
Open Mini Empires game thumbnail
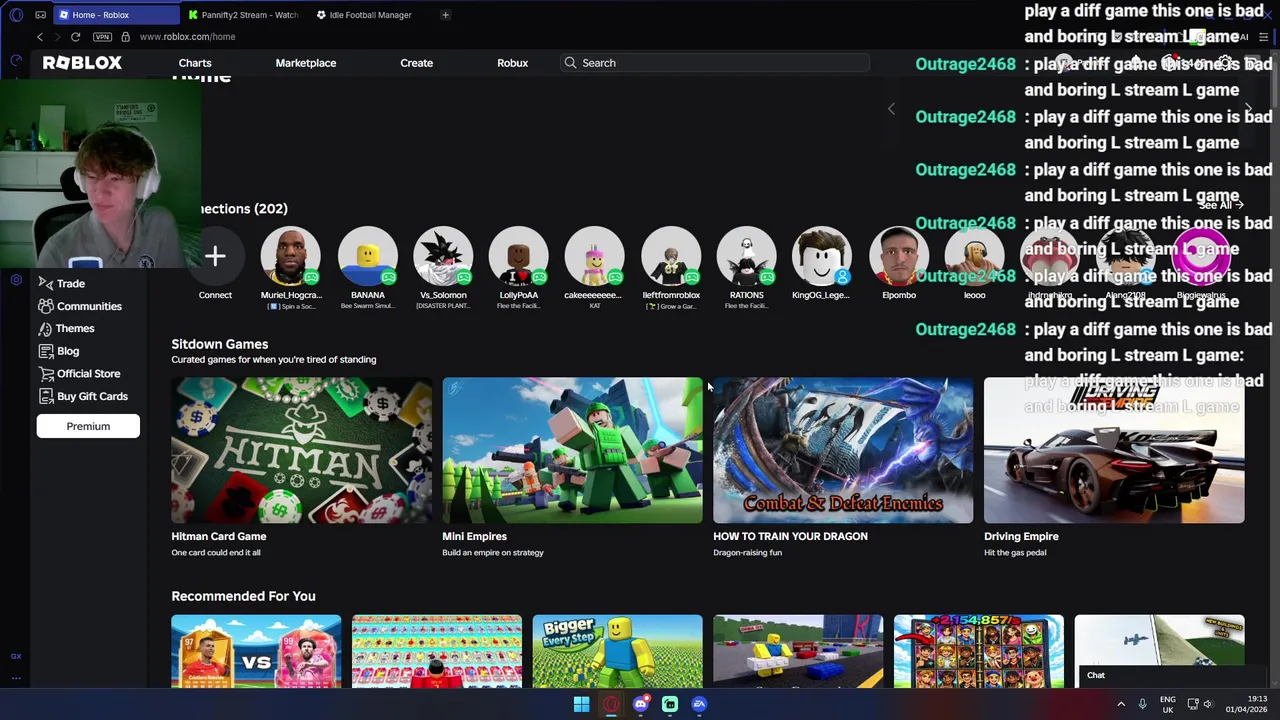(572, 450)
